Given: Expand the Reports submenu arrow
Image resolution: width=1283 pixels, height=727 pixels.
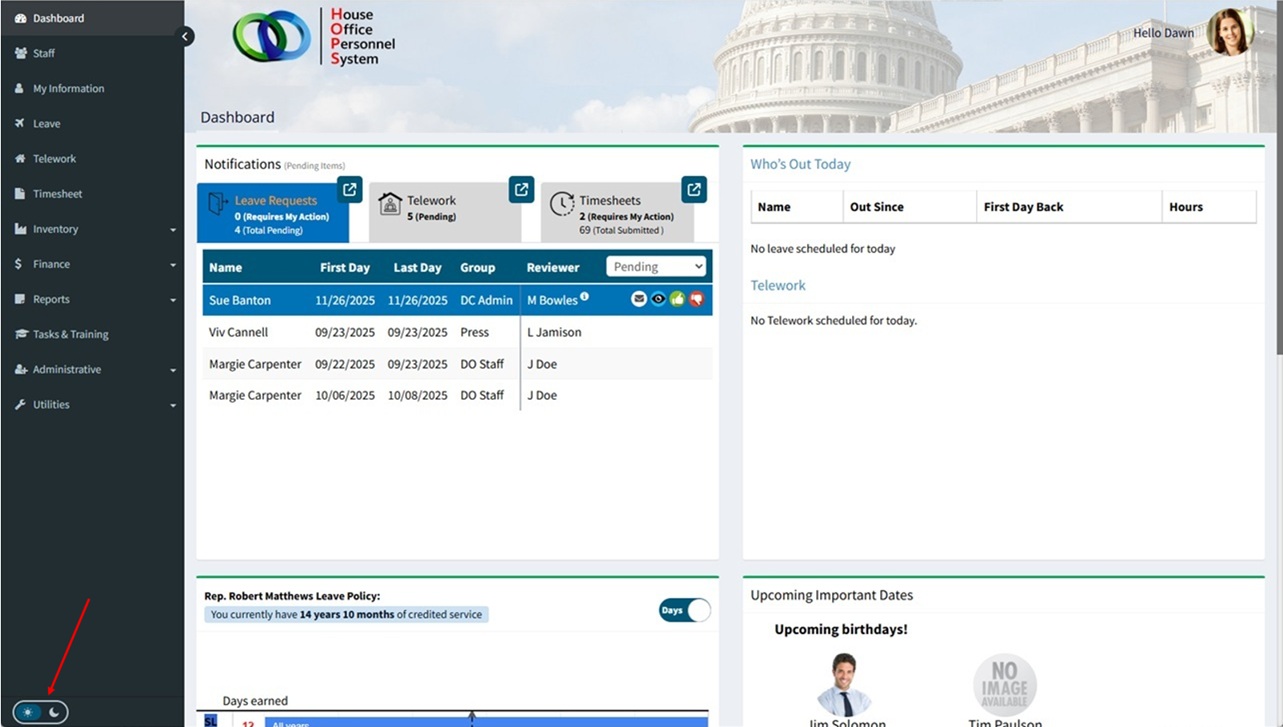Looking at the screenshot, I should pyautogui.click(x=173, y=300).
